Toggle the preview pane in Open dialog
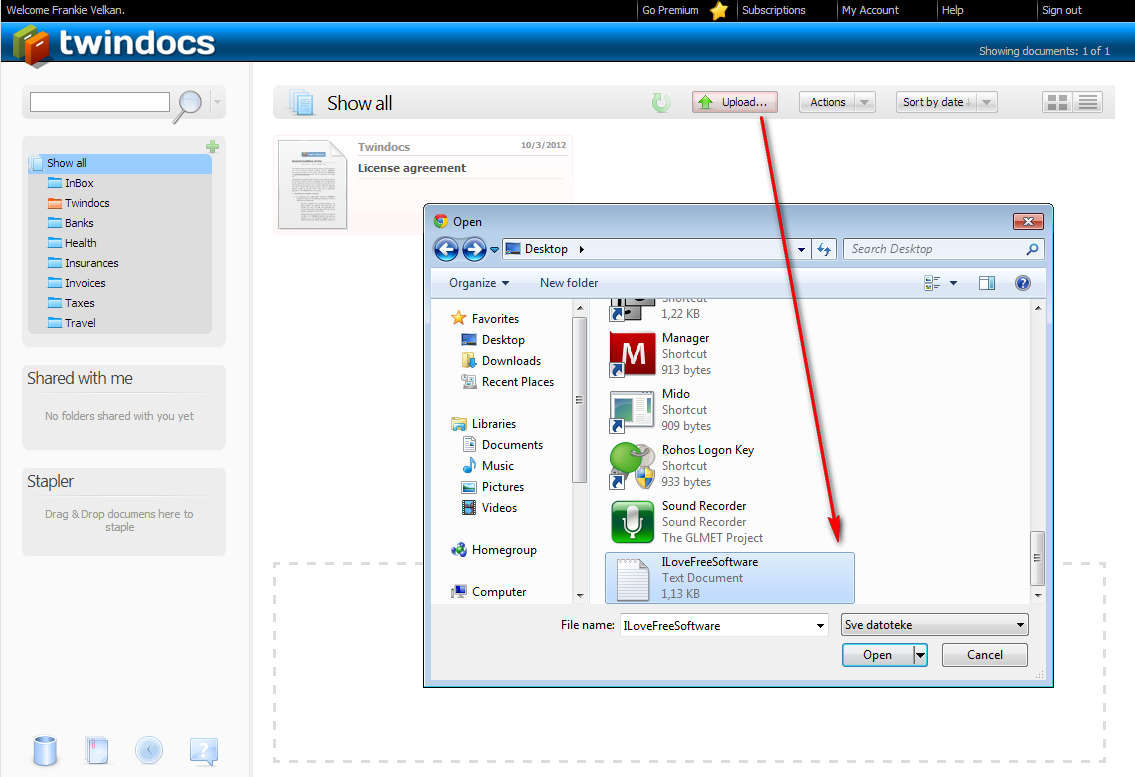This screenshot has width=1135, height=777. coord(987,283)
